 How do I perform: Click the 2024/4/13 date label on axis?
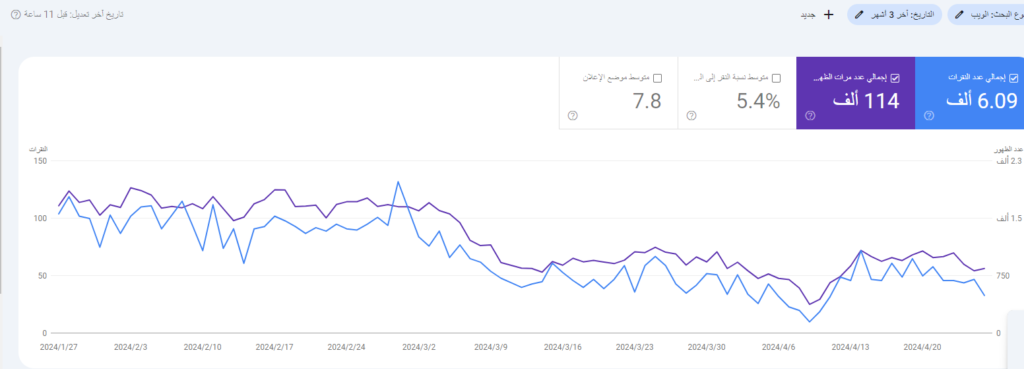pyautogui.click(x=852, y=347)
